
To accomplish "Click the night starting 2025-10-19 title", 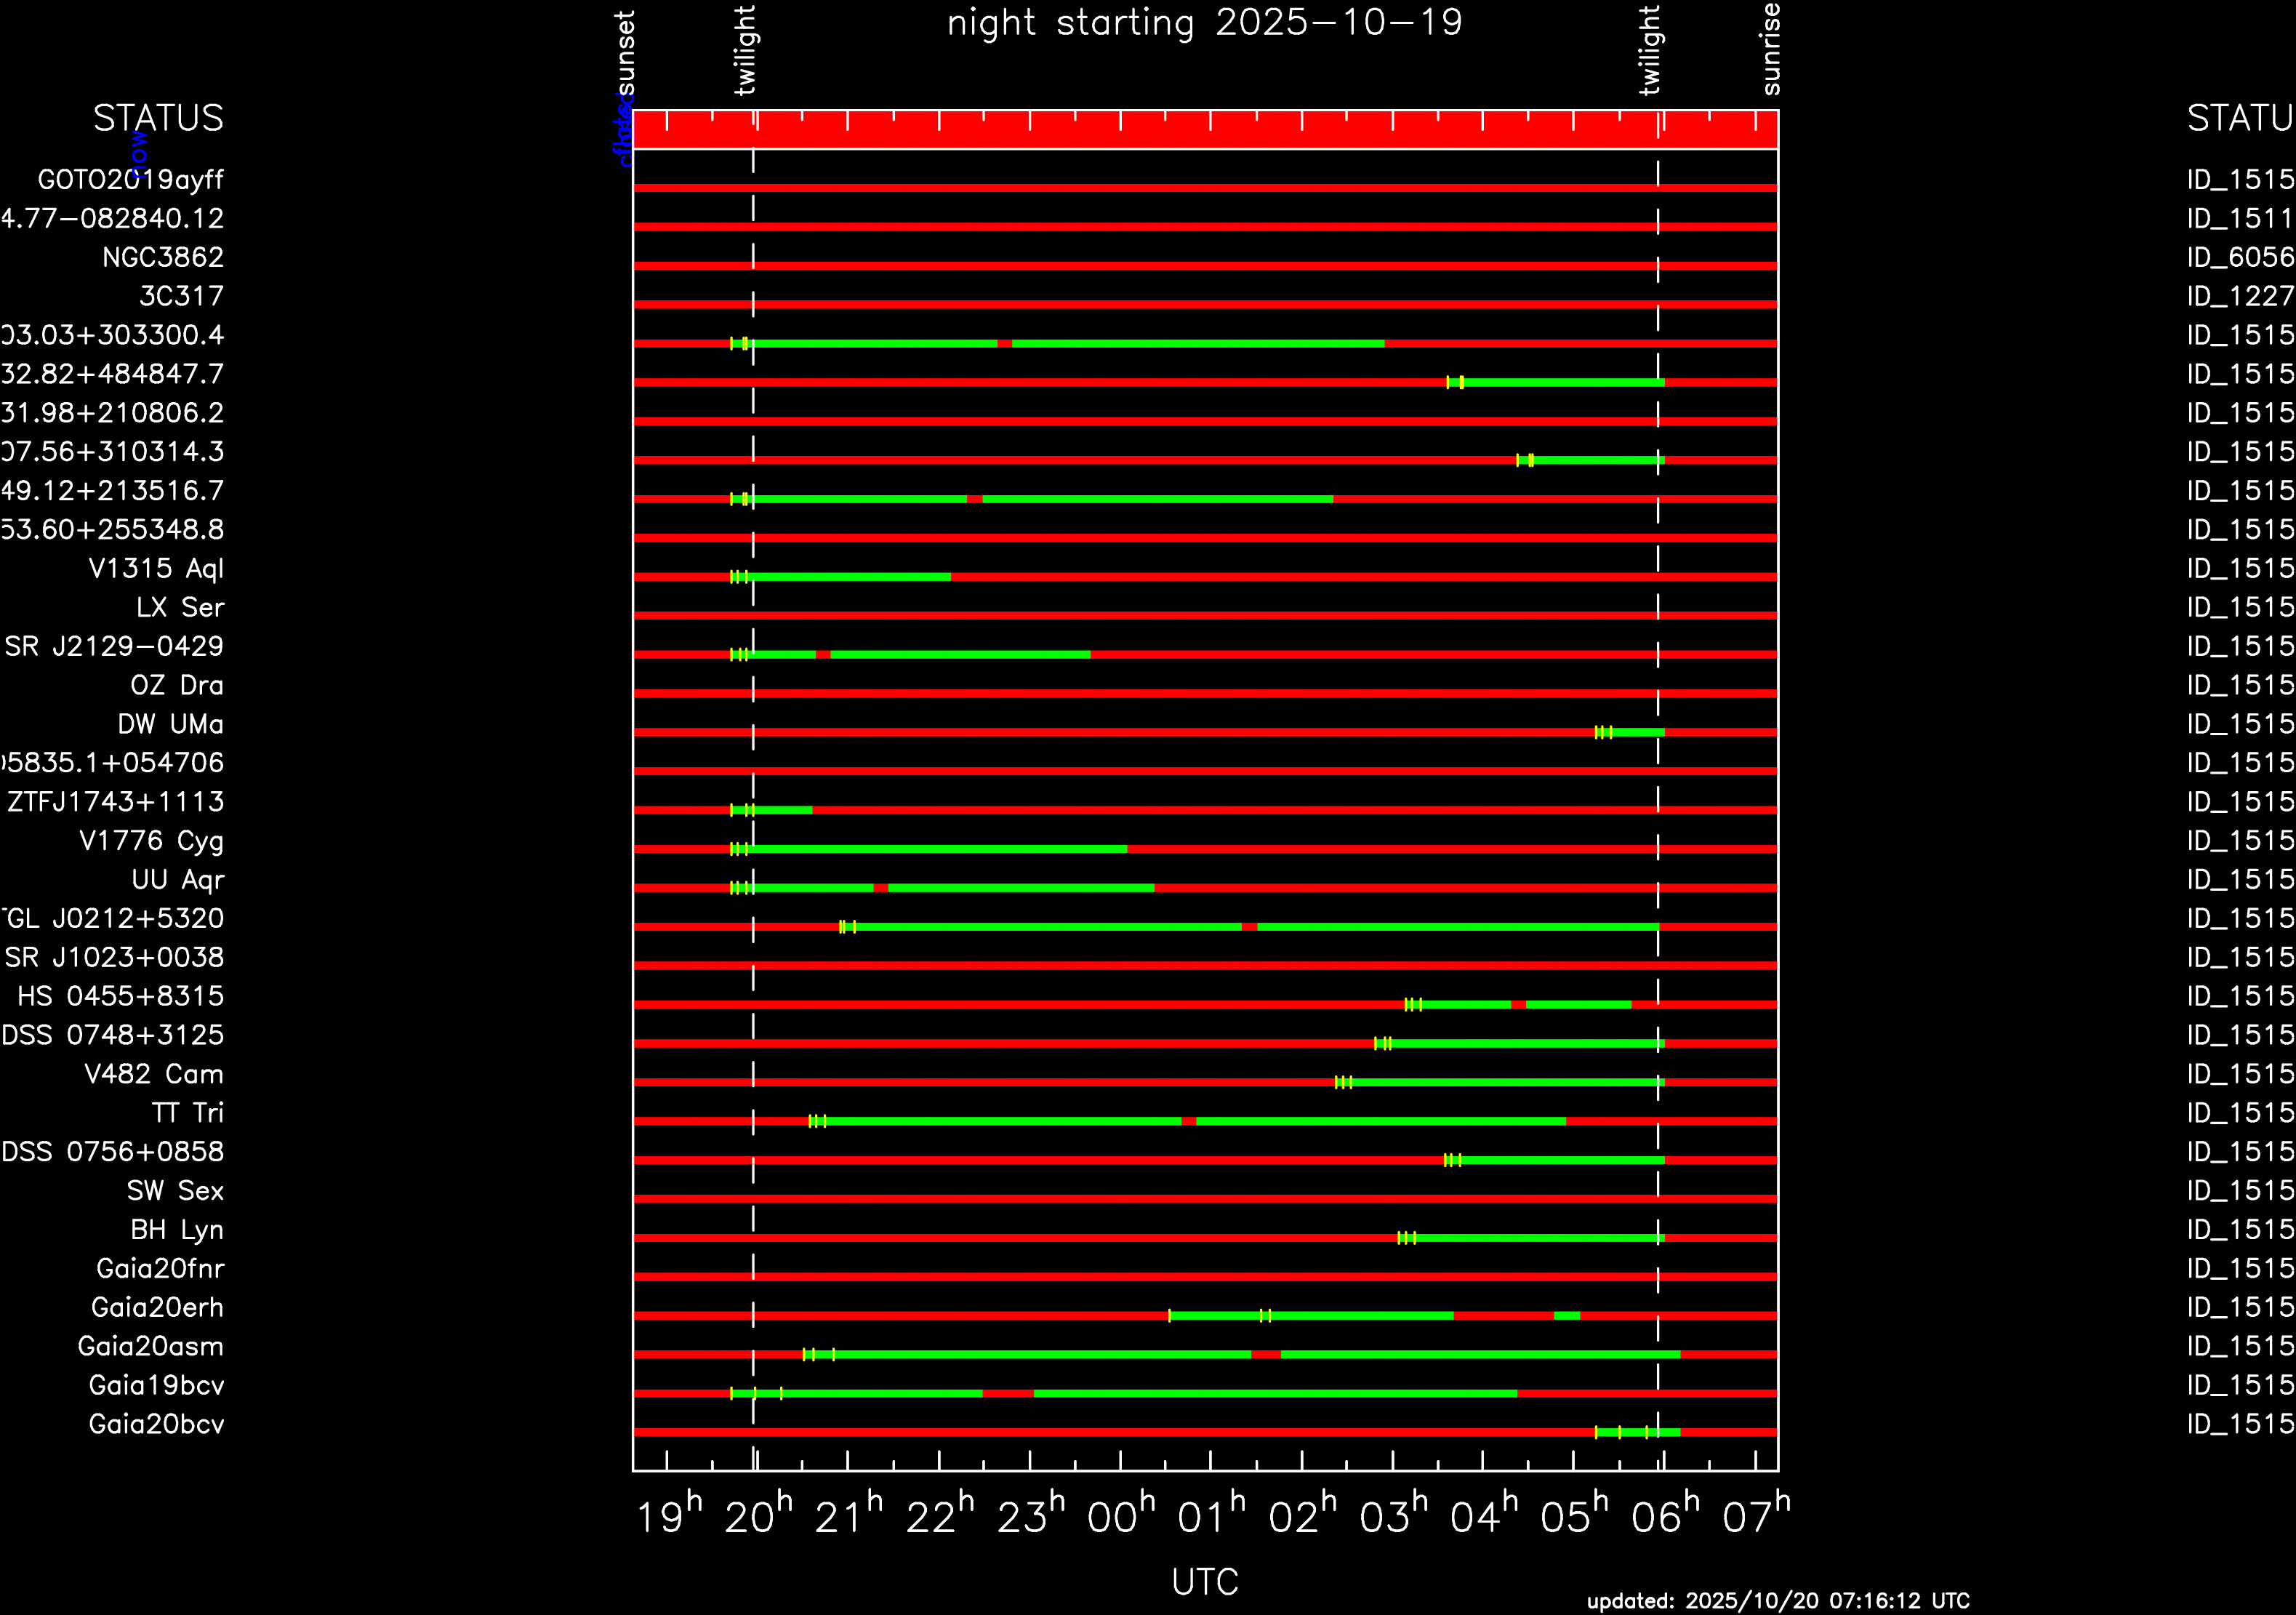I will (1204, 23).
